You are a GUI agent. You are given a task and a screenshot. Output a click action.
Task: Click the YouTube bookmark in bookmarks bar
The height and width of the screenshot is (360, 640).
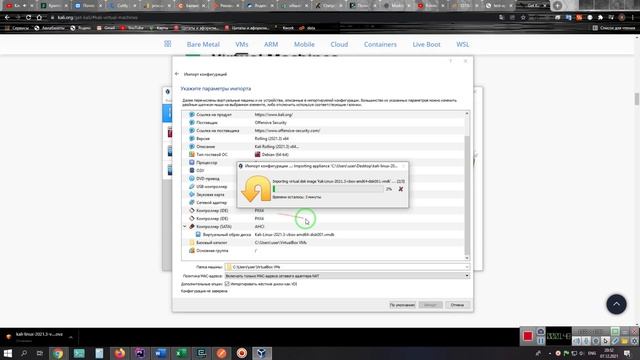(132, 28)
